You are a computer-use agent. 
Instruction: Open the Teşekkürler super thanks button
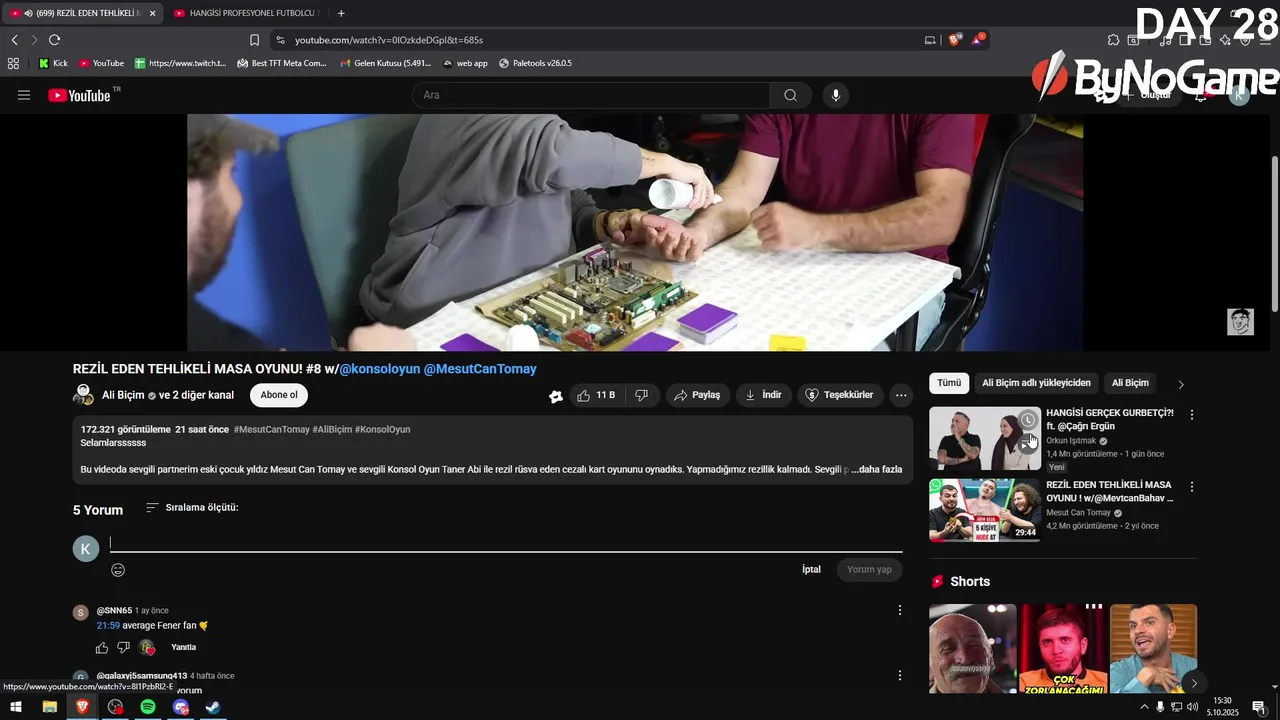840,395
